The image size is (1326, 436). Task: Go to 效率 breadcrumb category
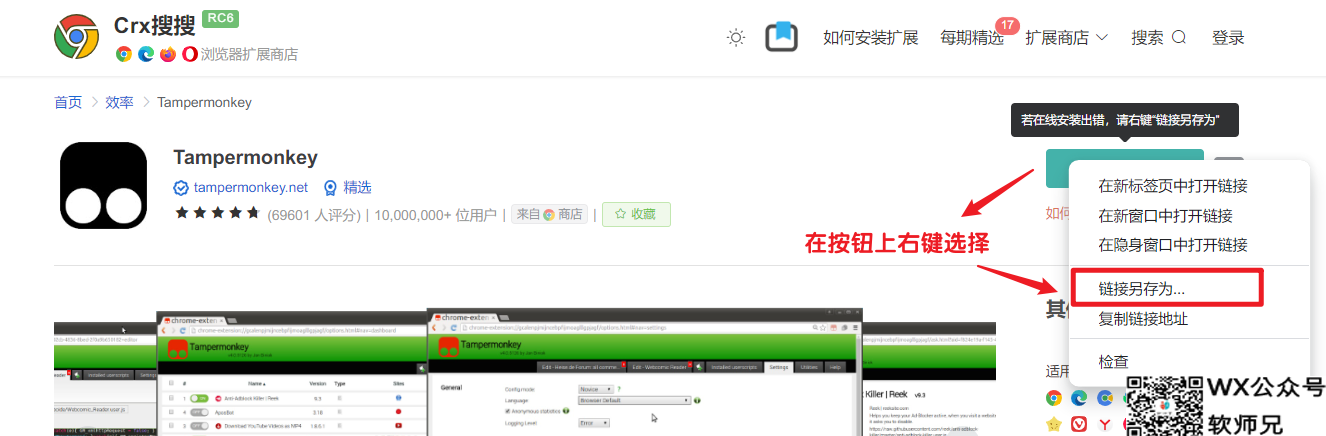[119, 102]
